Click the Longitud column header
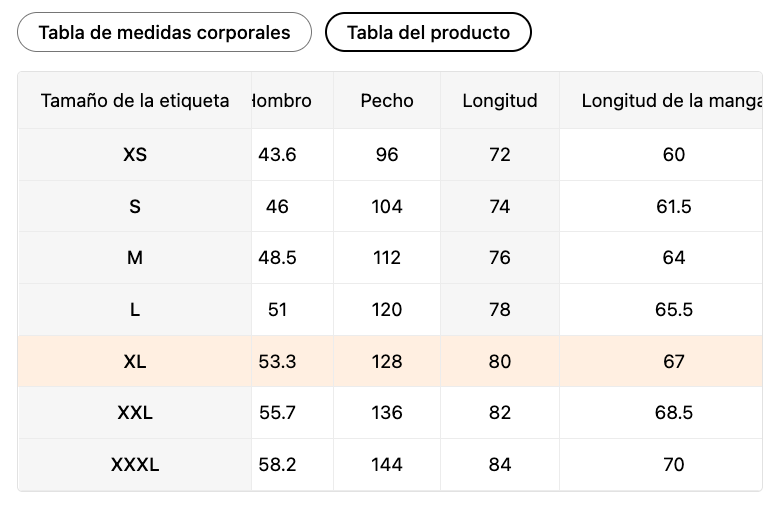This screenshot has width=782, height=510. tap(500, 100)
